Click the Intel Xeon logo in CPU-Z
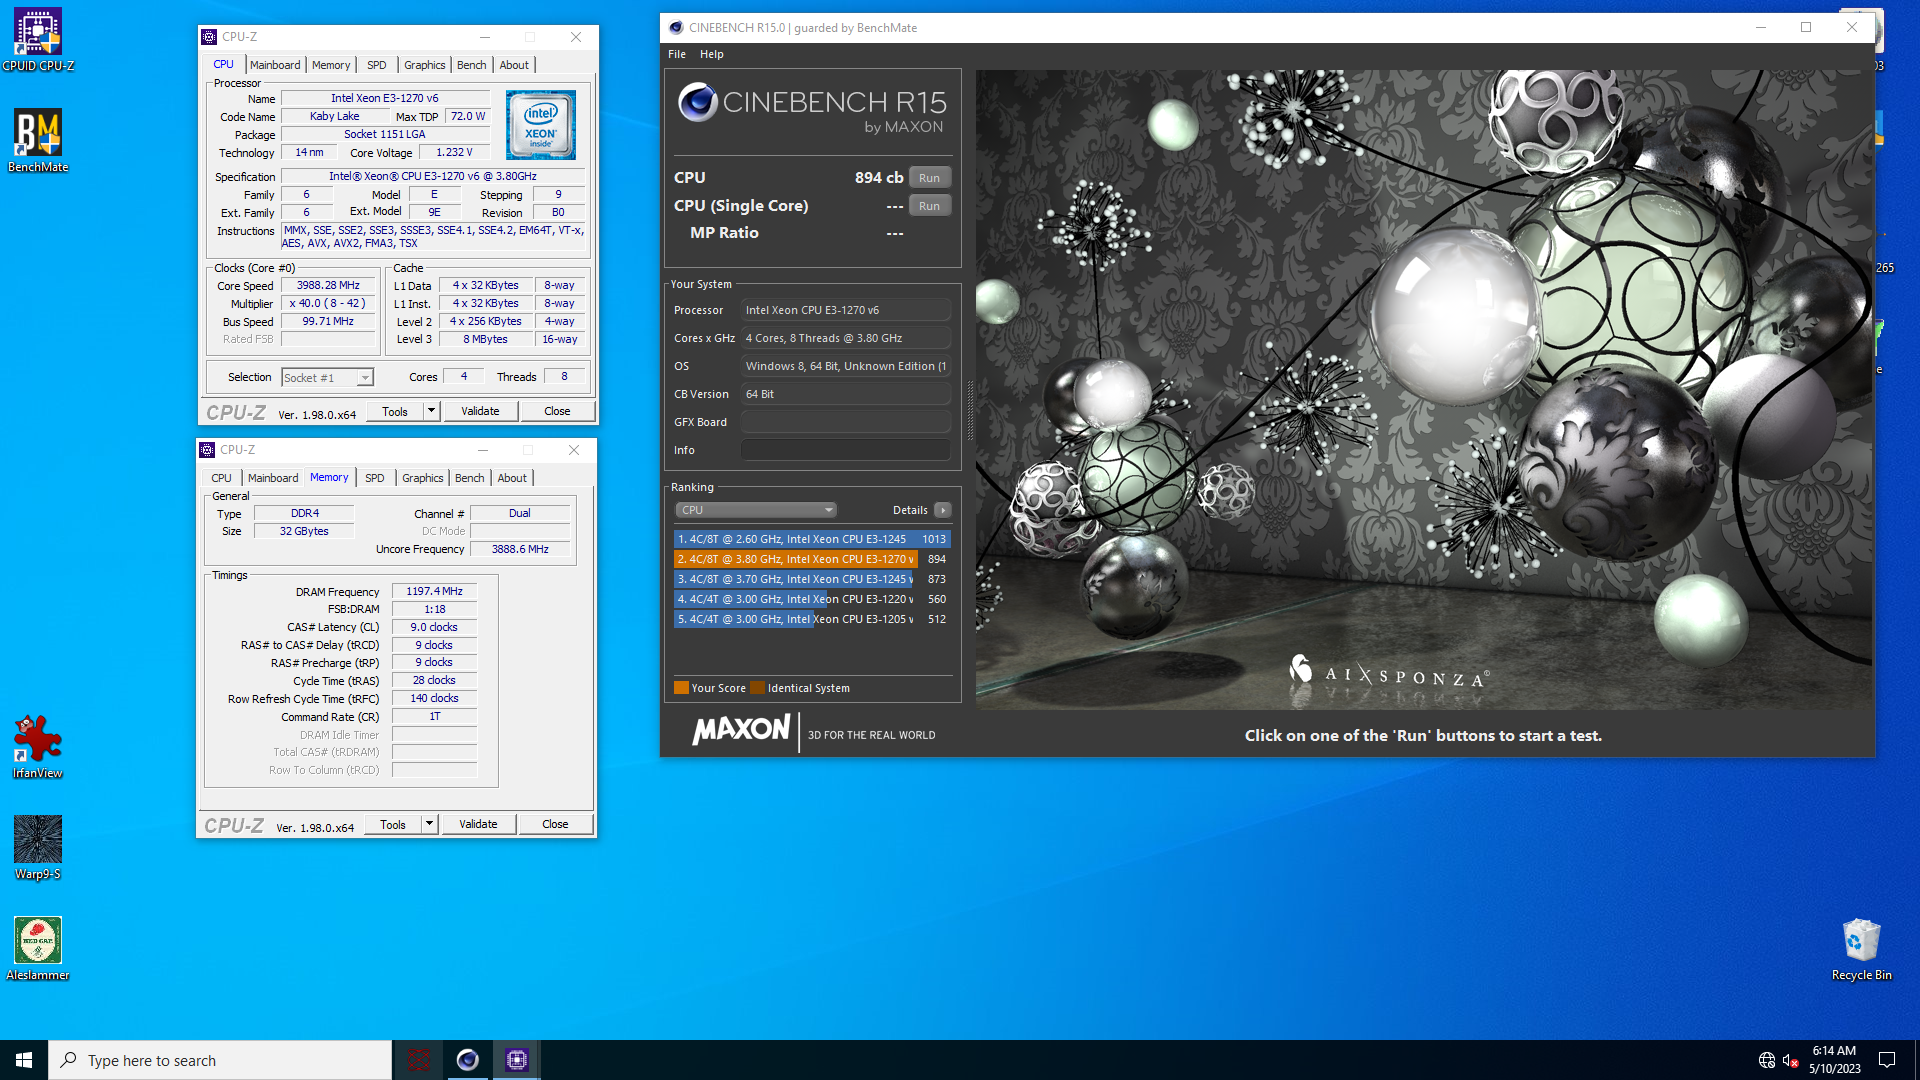 point(541,125)
